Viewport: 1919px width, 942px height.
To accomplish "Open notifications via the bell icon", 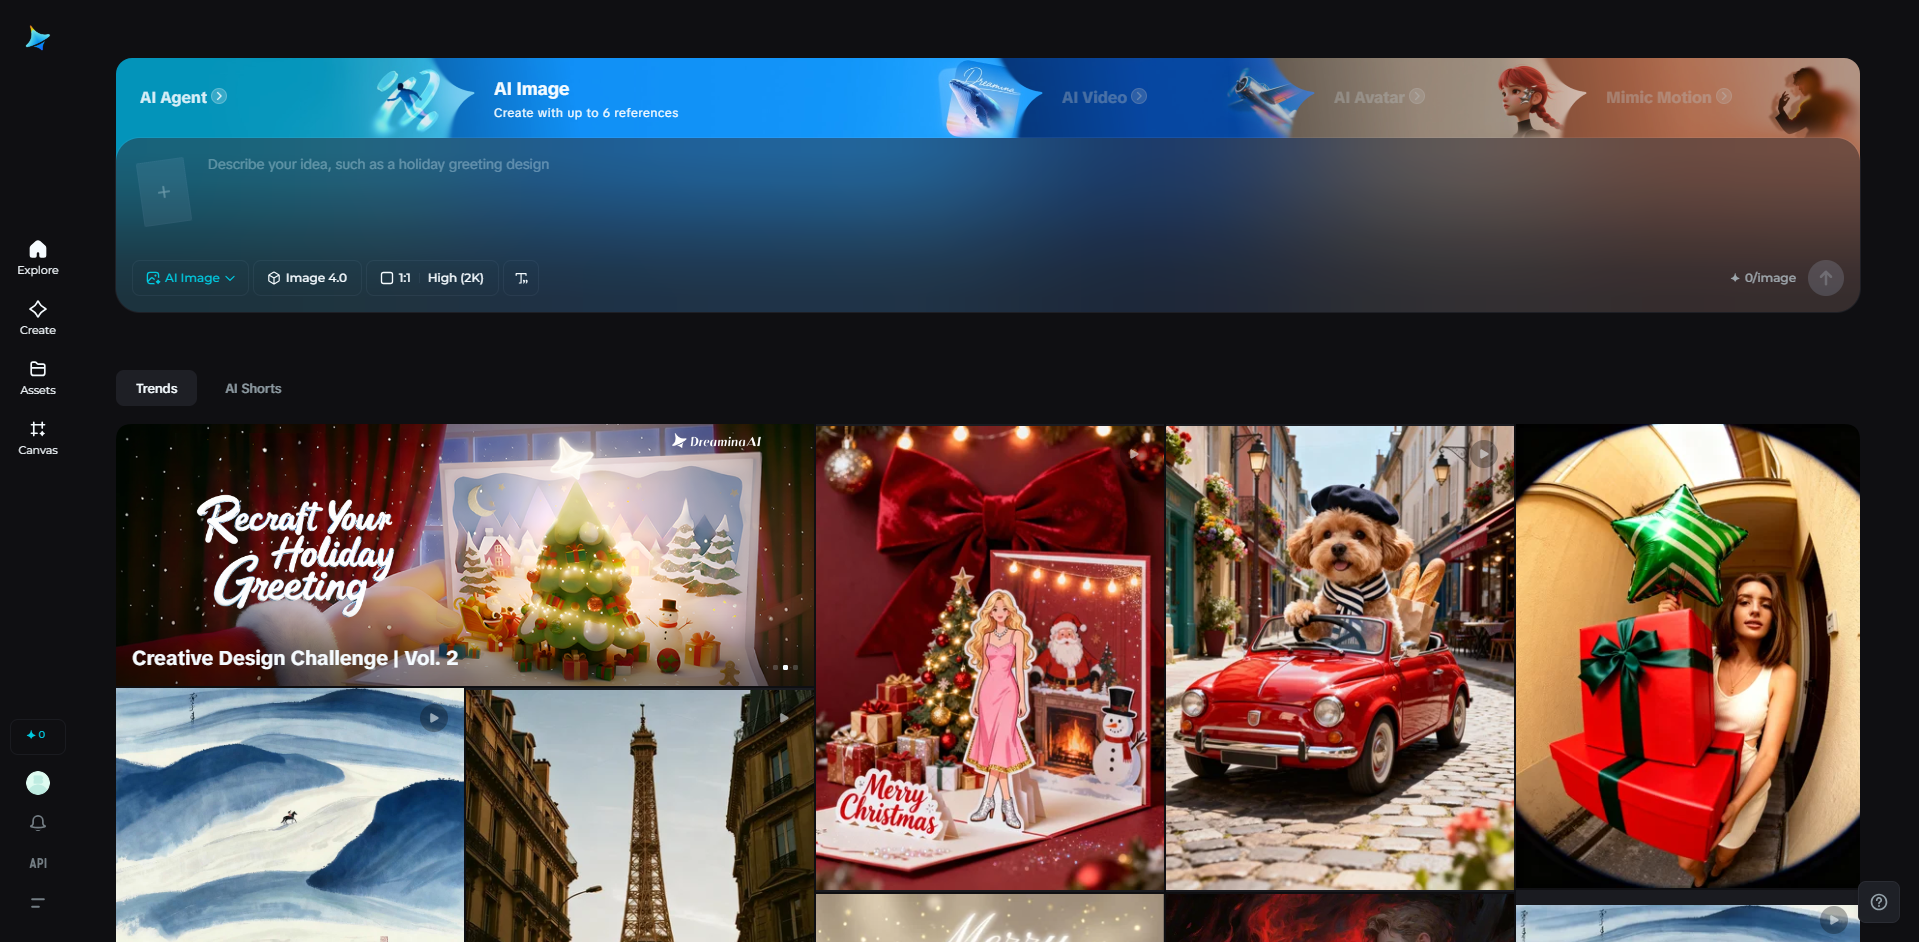I will point(37,823).
